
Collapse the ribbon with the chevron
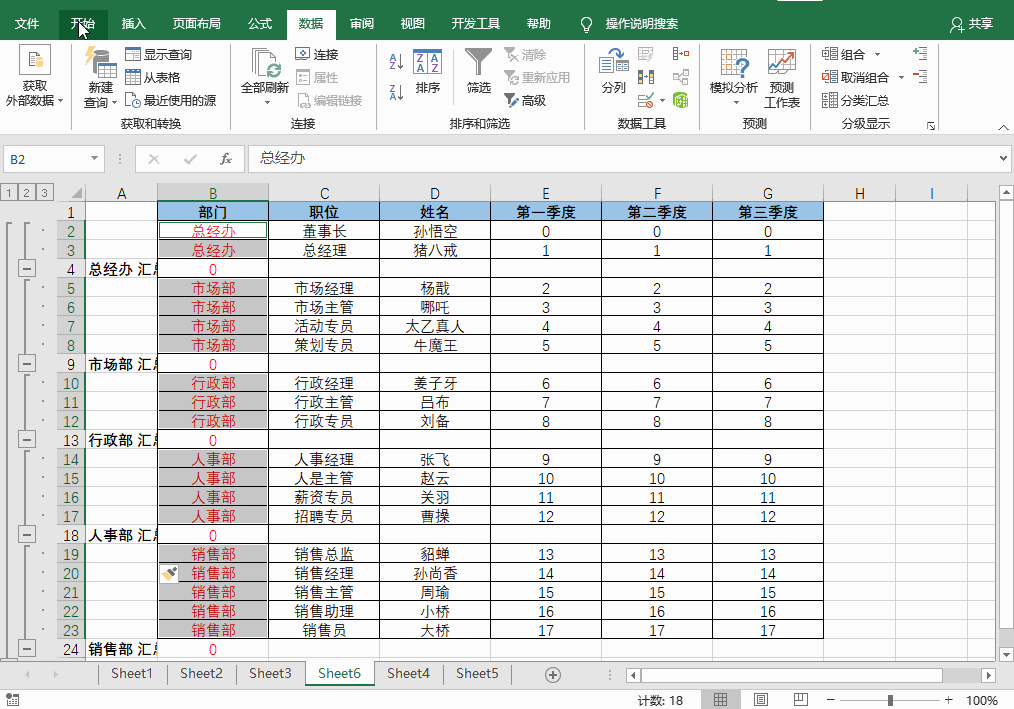pyautogui.click(x=1003, y=127)
